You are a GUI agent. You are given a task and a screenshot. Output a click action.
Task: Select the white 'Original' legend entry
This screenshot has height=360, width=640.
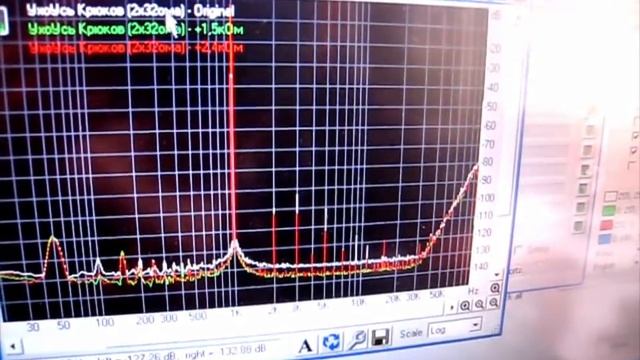pos(131,11)
